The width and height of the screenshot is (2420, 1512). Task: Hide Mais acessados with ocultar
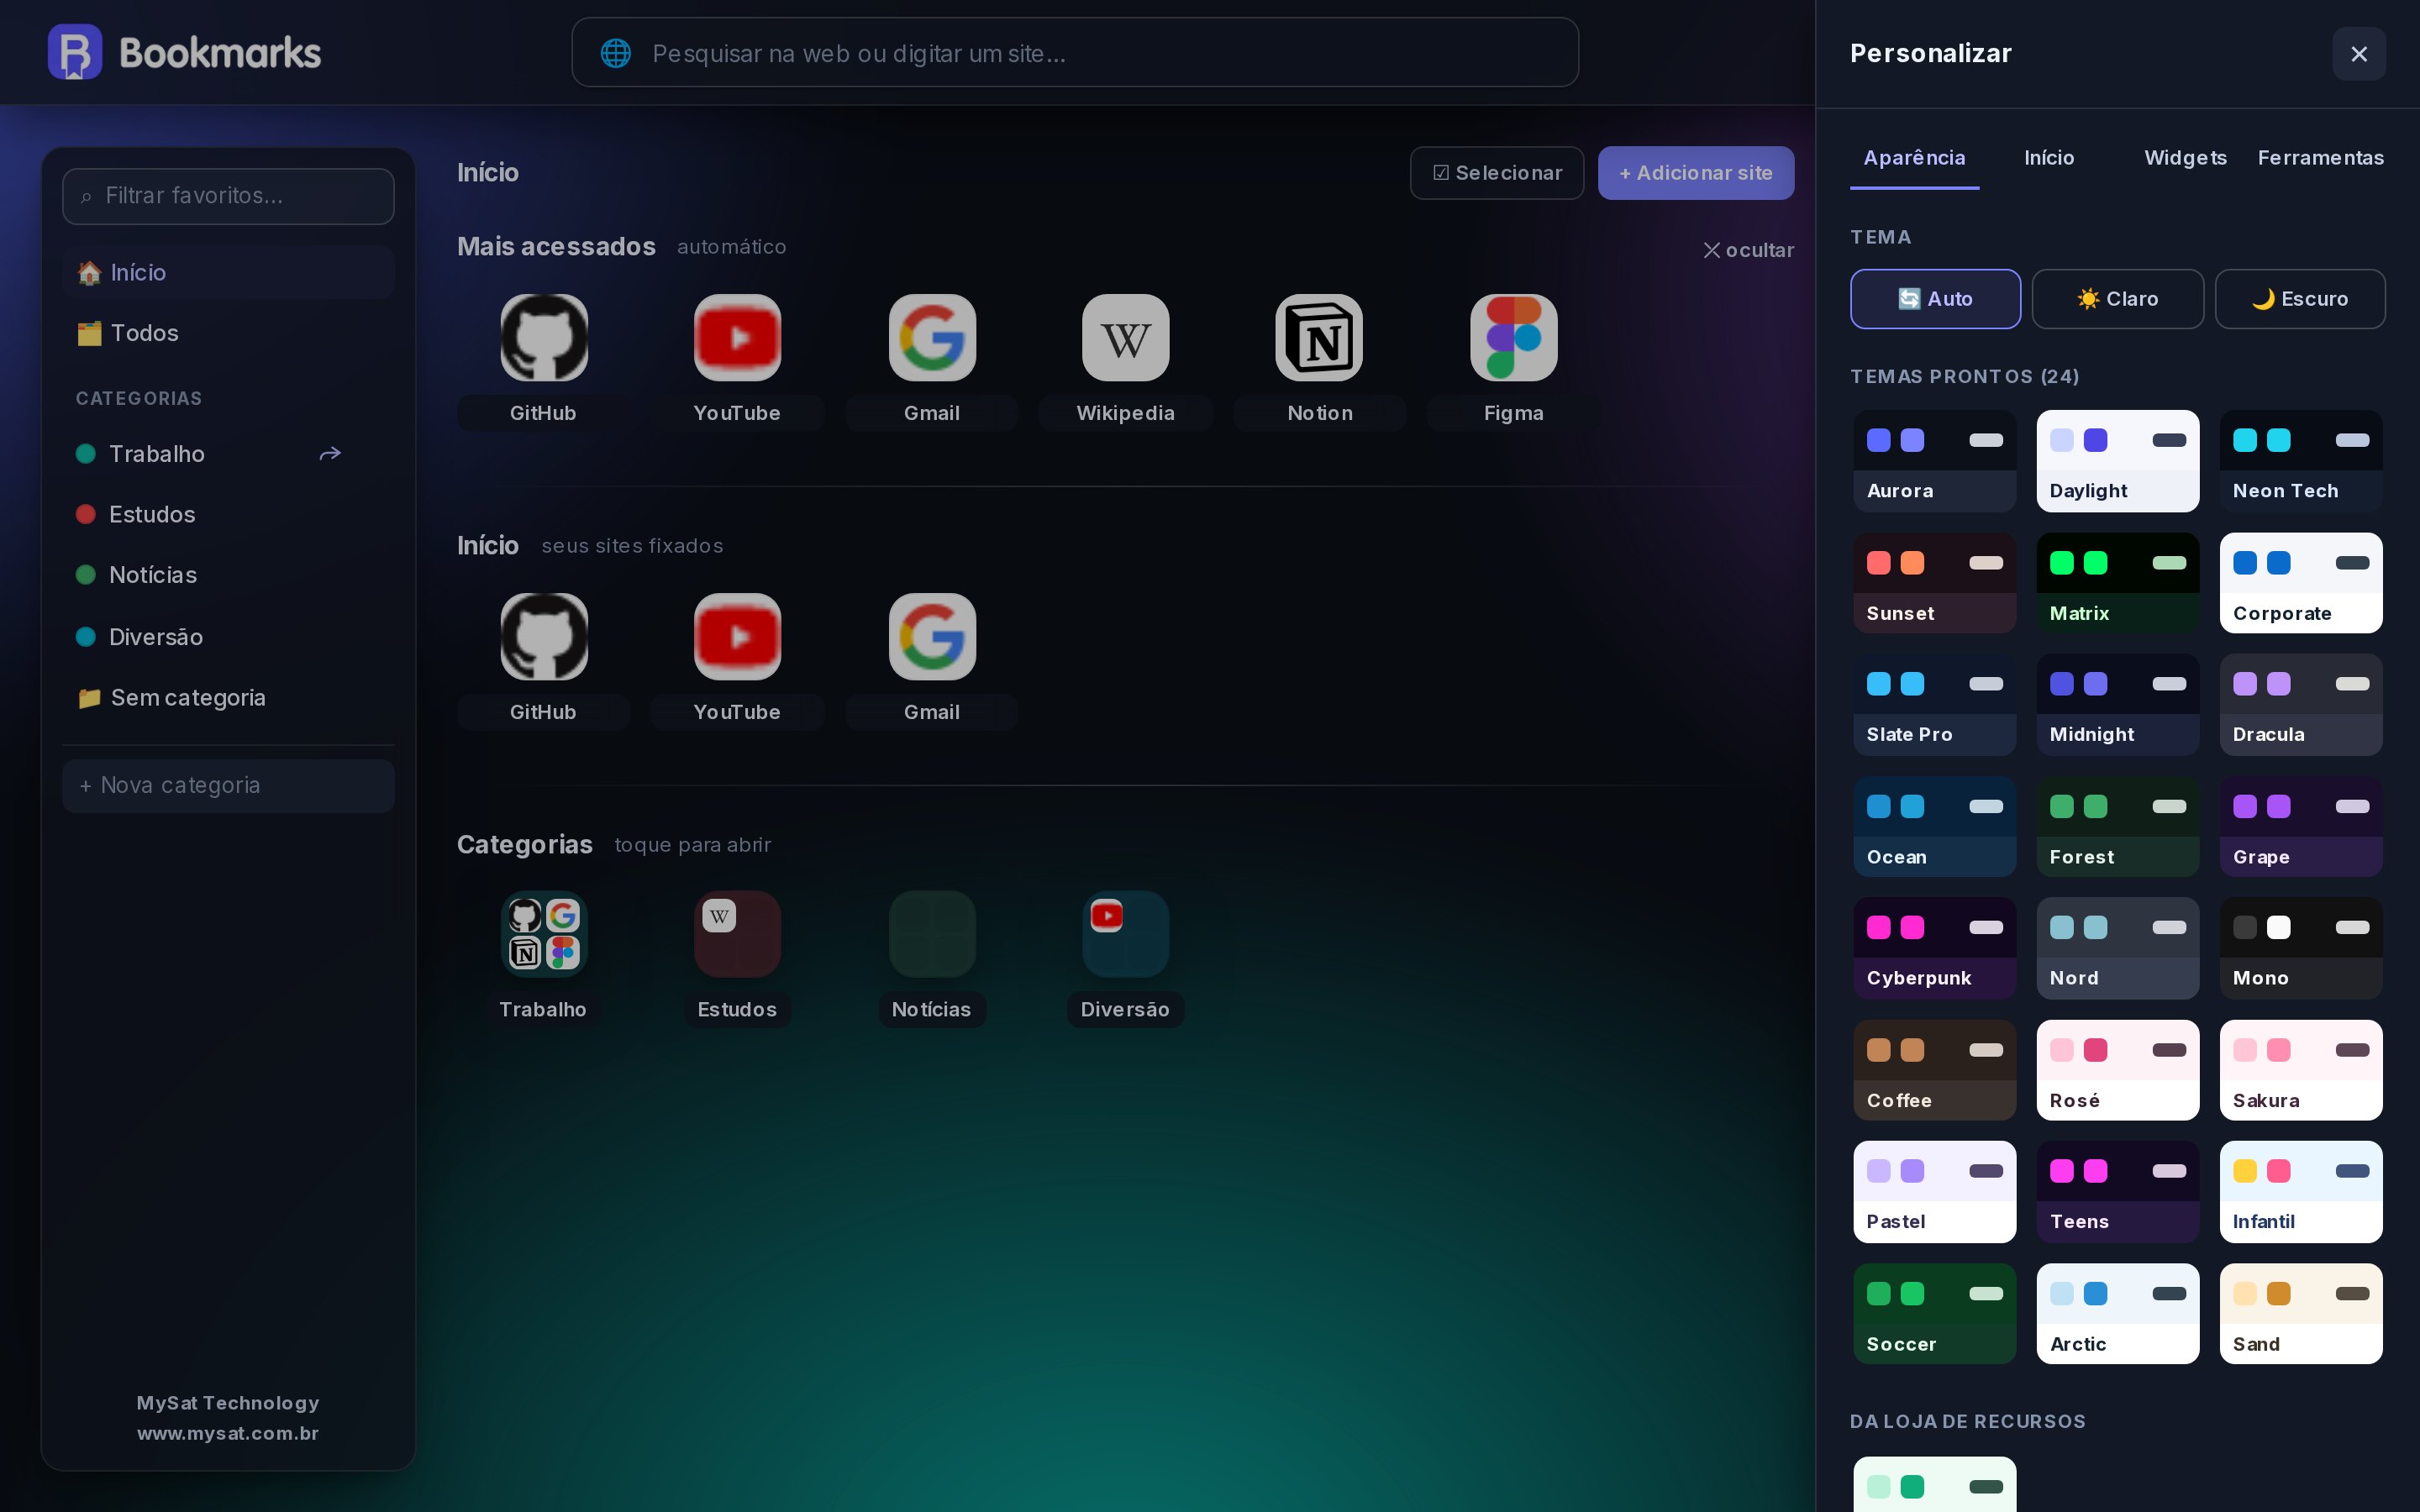coord(1748,250)
